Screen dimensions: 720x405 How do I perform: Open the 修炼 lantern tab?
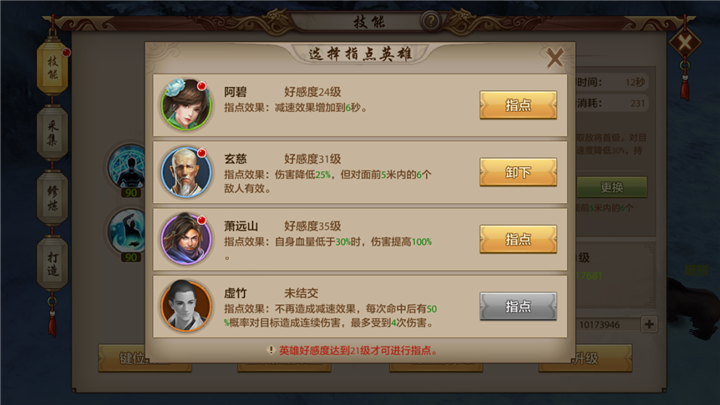tap(53, 198)
